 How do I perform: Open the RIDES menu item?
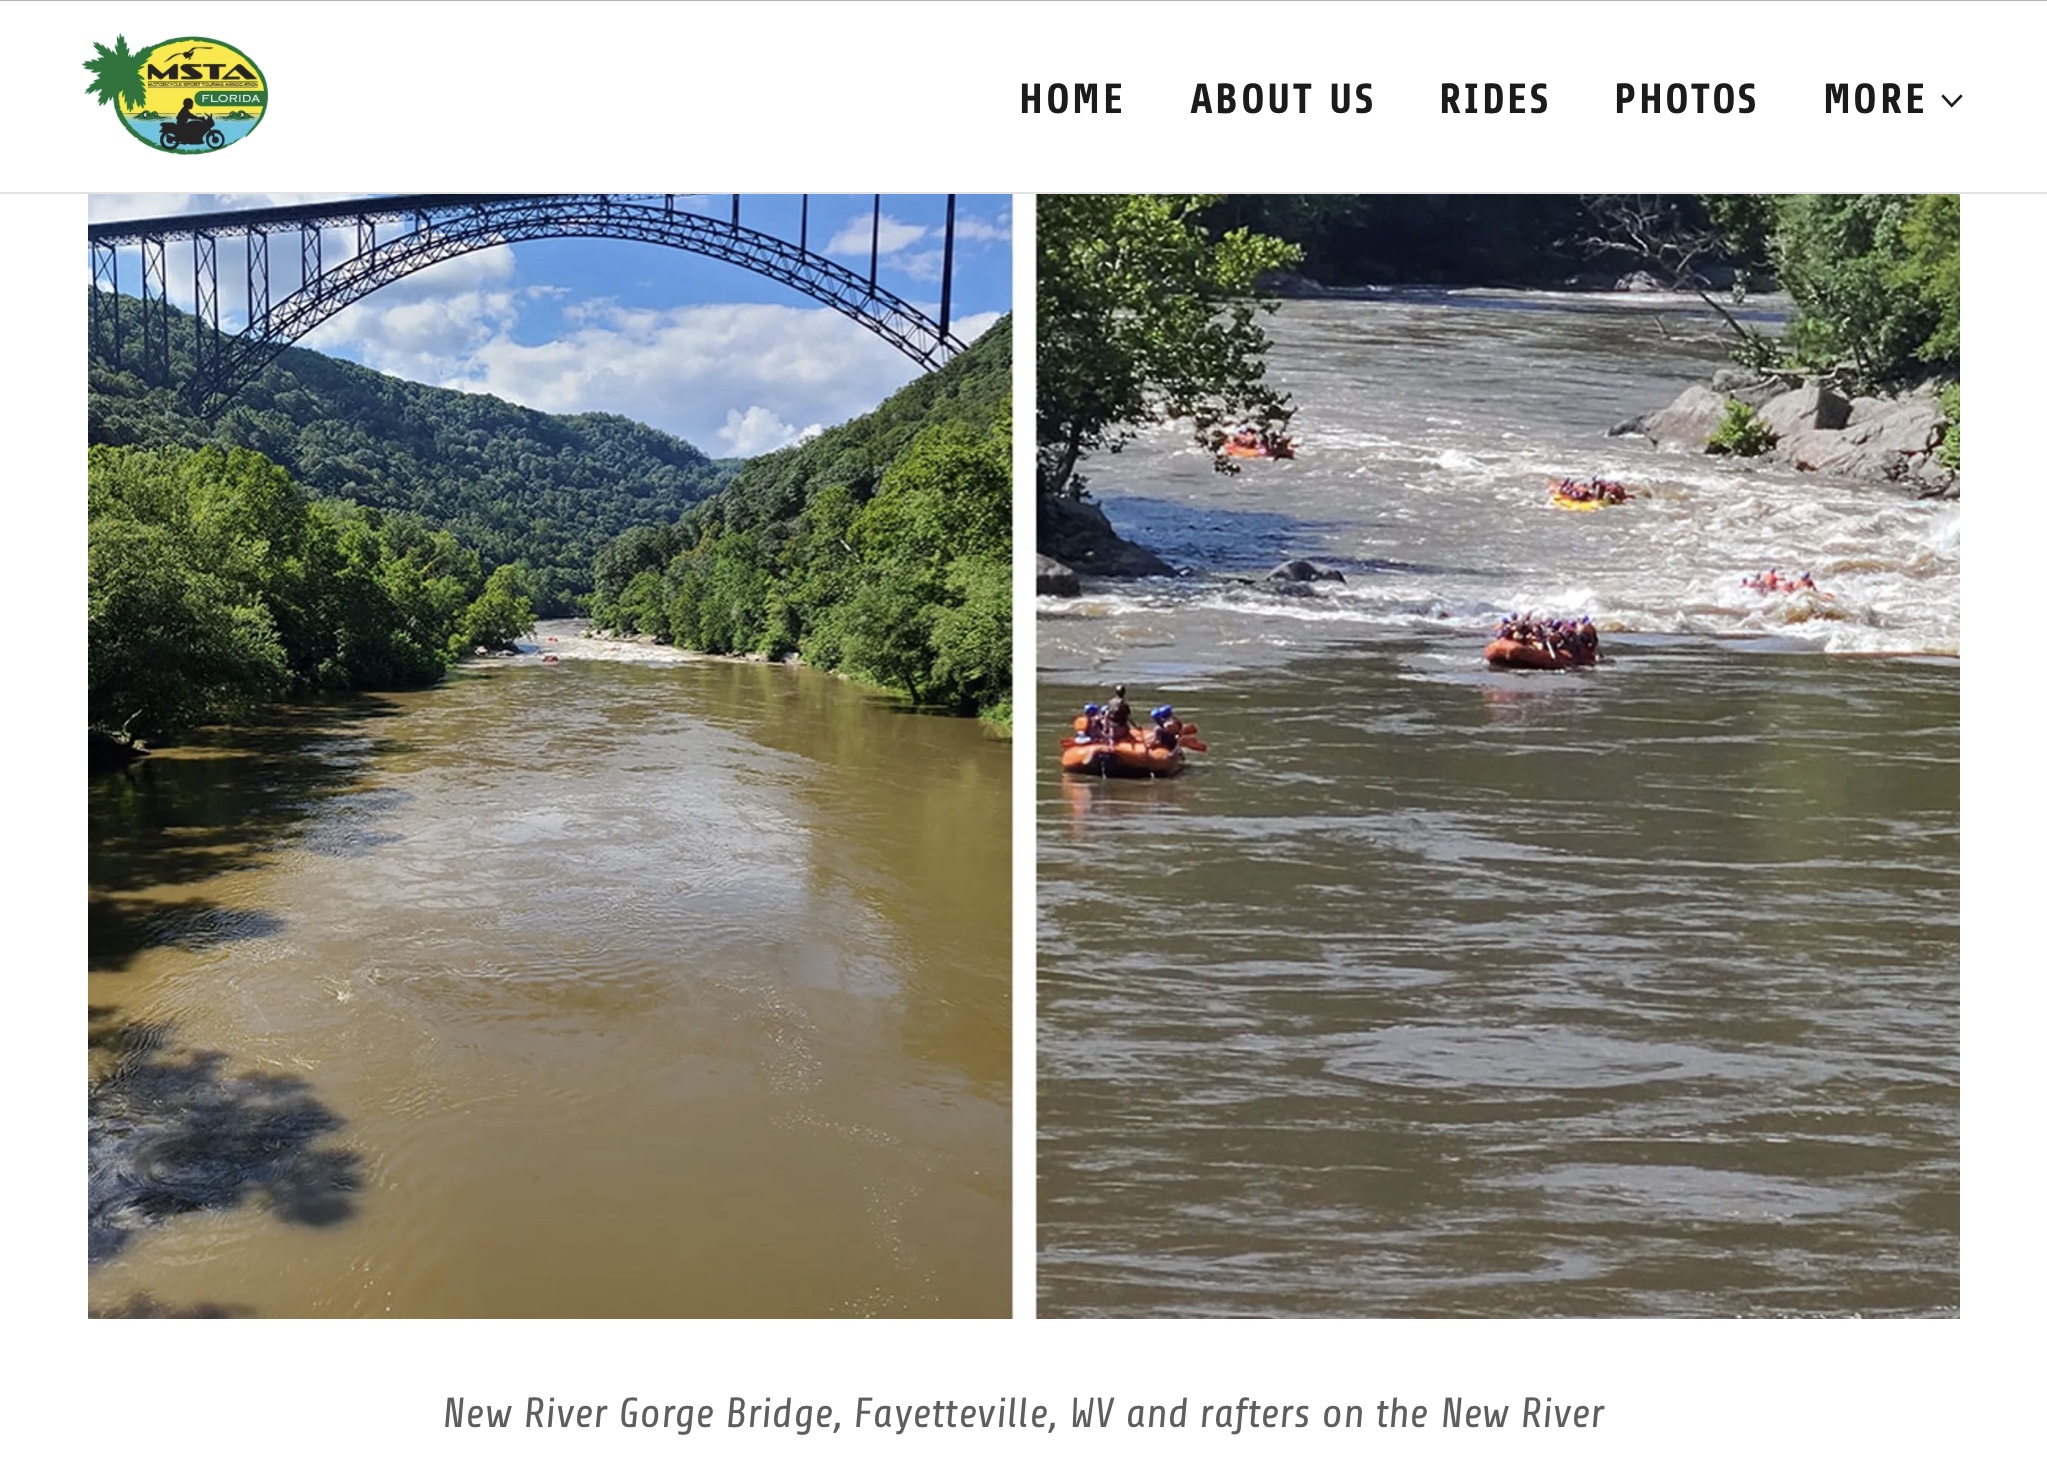[x=1494, y=99]
